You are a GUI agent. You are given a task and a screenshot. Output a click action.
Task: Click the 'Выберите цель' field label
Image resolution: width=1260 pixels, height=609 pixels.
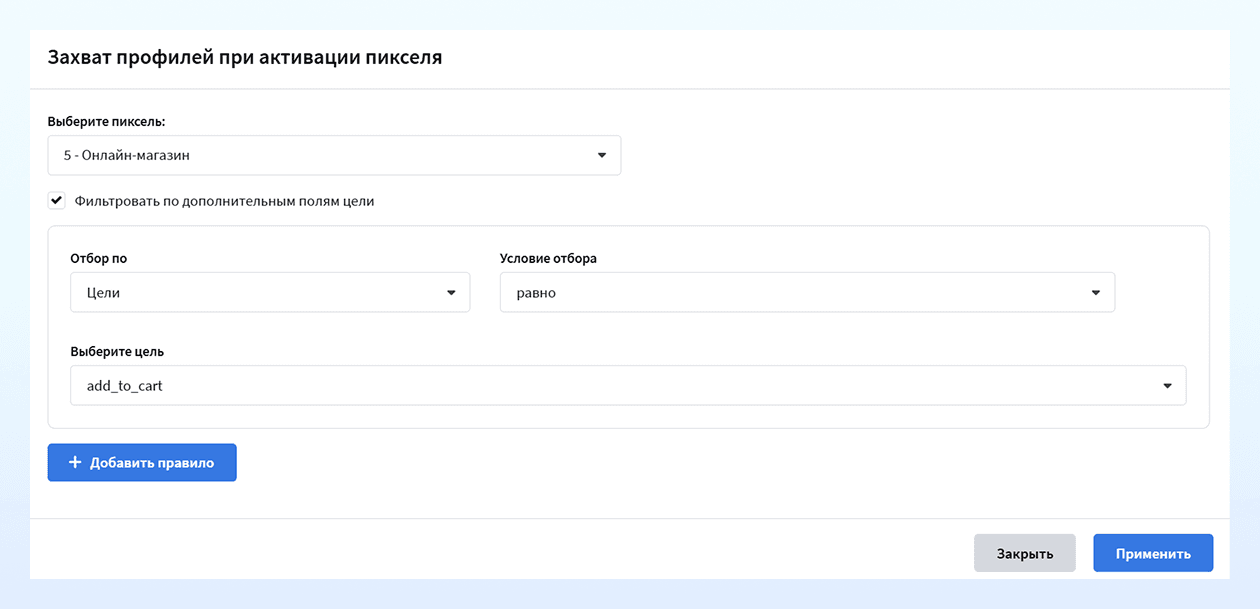tap(117, 352)
